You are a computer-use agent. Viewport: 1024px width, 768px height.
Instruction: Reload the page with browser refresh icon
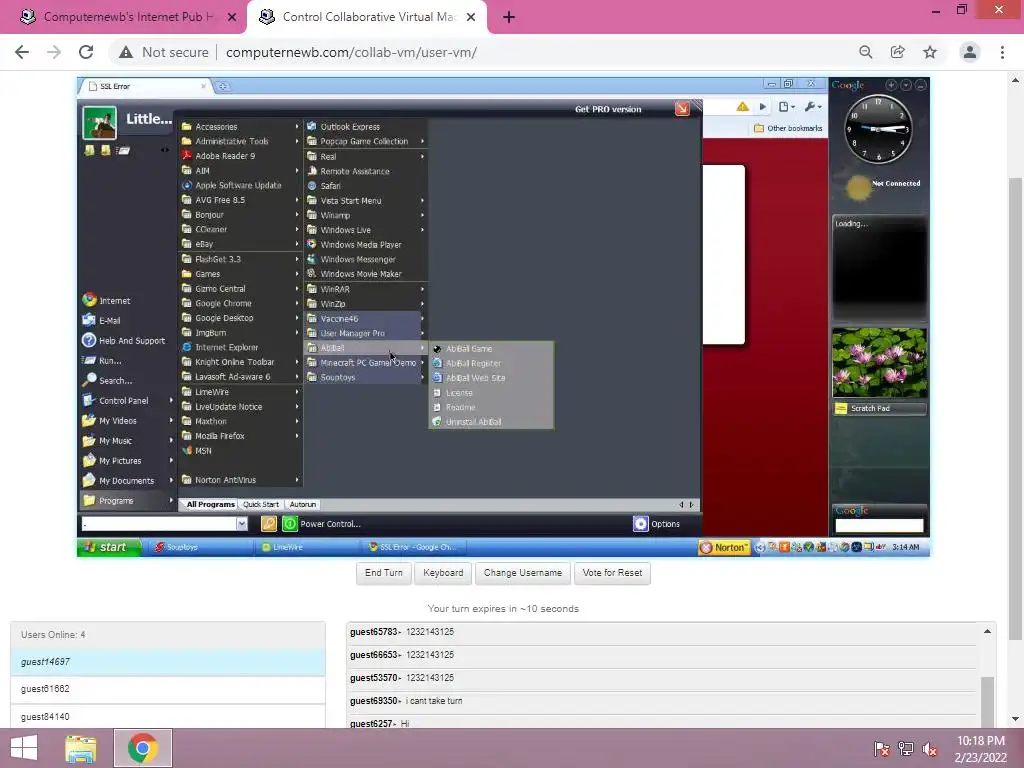coord(86,52)
